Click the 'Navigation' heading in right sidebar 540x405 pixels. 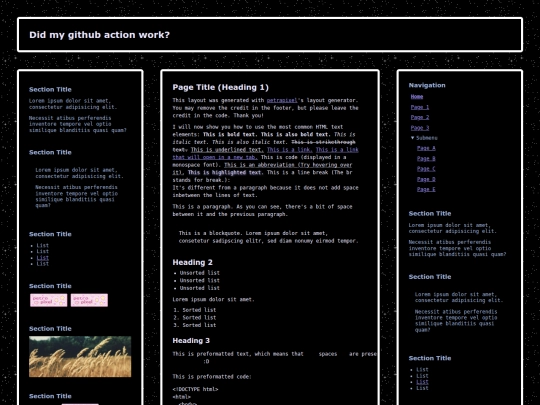pos(427,85)
